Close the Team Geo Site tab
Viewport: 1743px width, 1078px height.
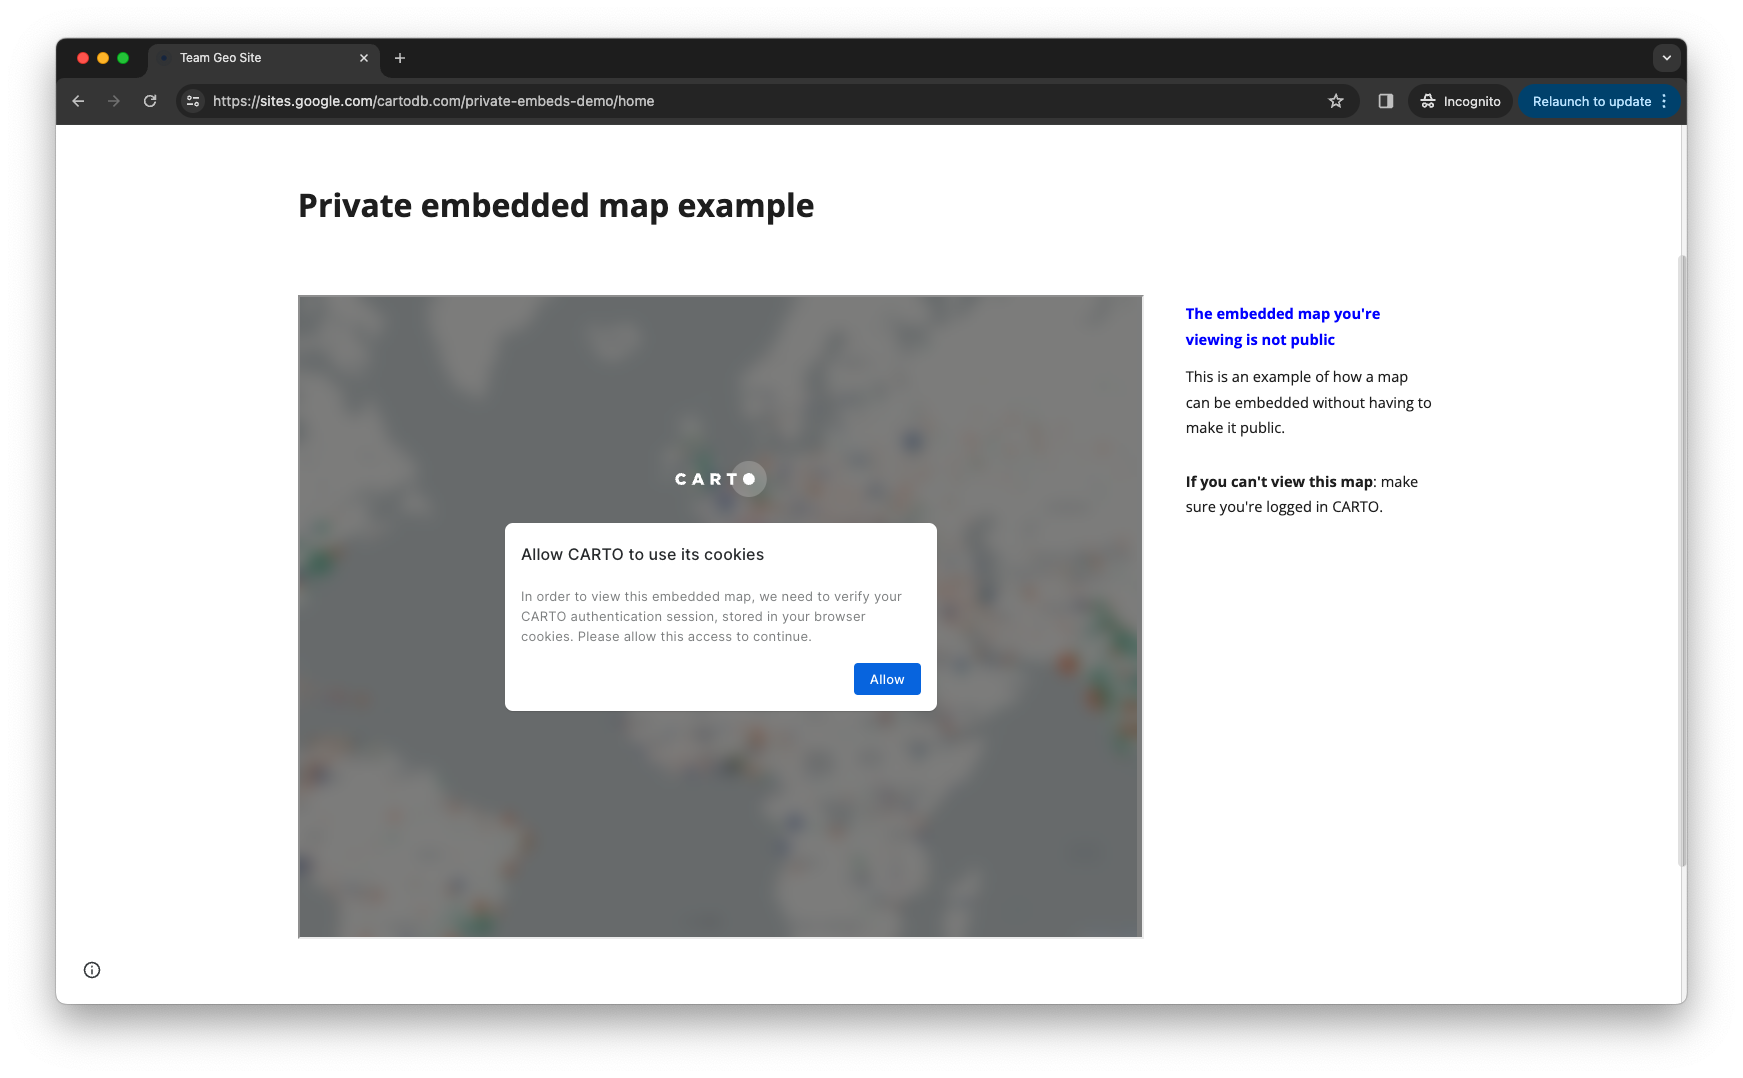[x=364, y=58]
